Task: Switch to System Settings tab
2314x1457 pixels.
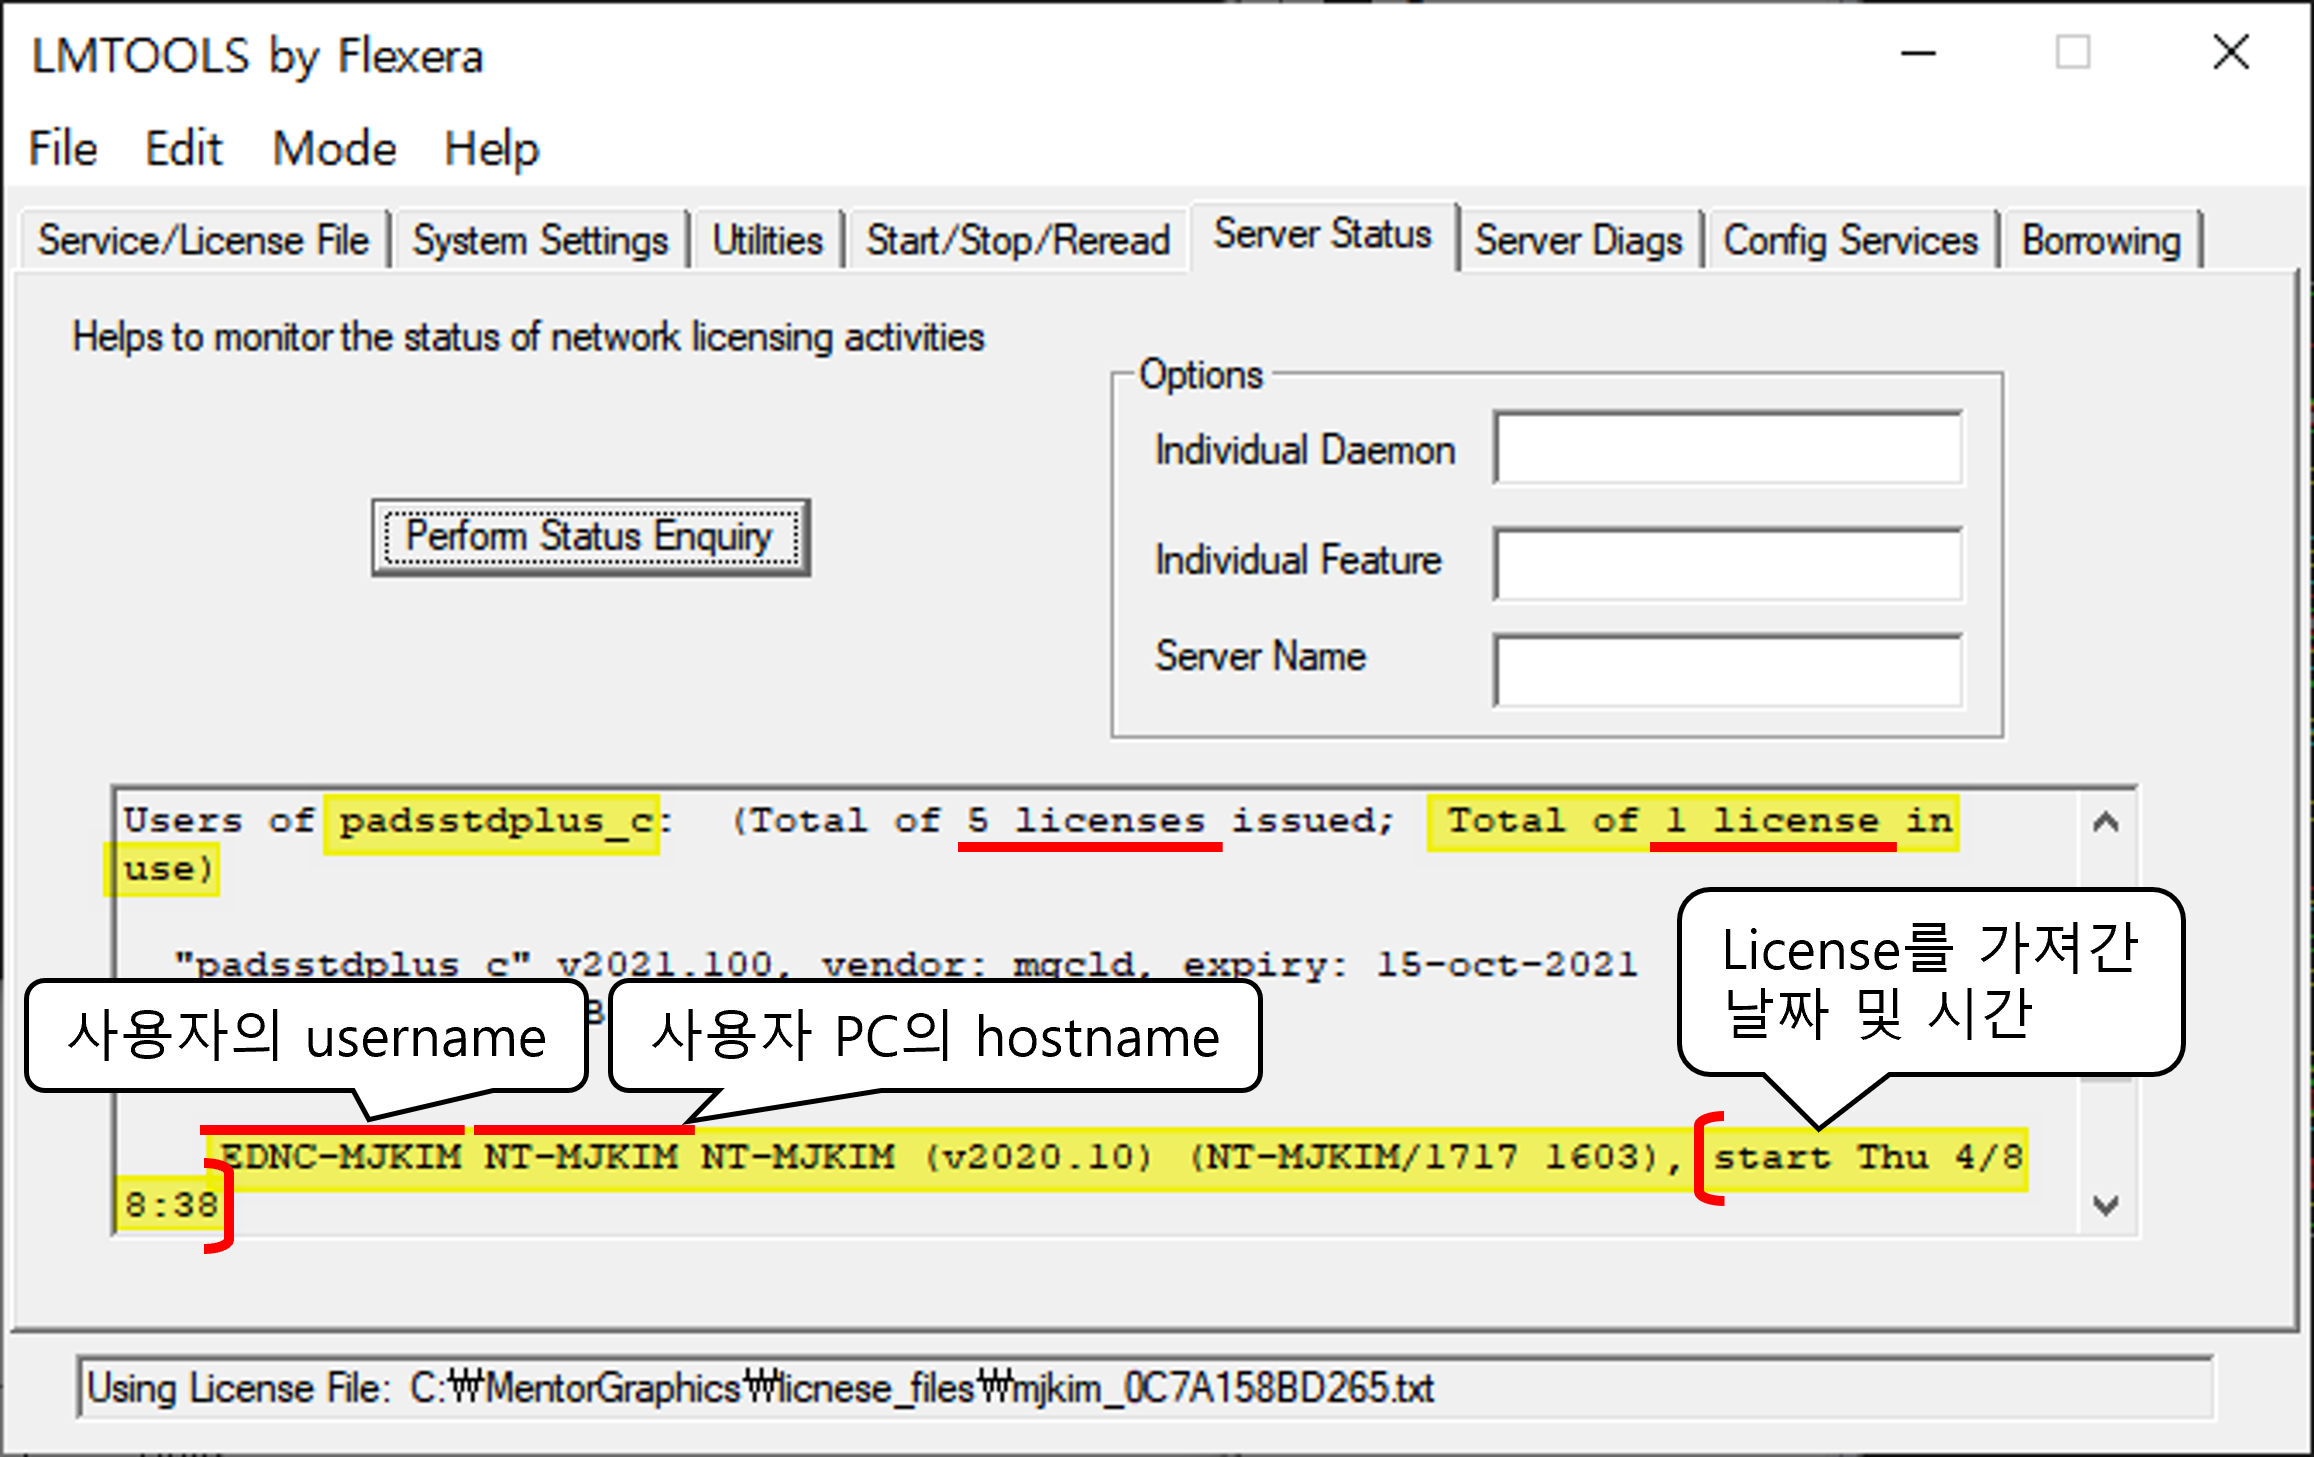Action: [540, 241]
